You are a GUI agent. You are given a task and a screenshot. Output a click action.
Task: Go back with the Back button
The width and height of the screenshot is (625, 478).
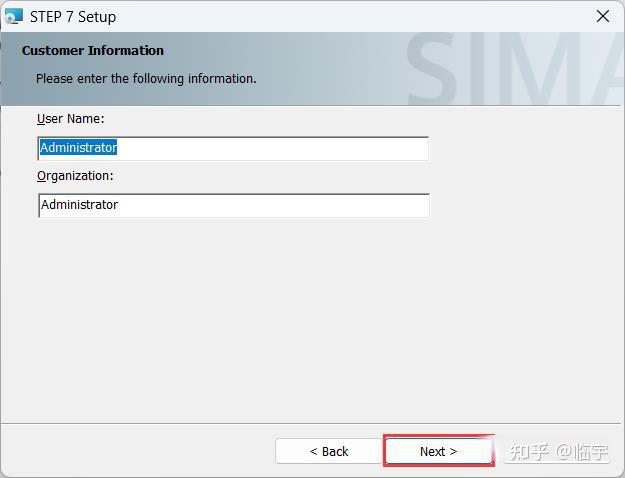pos(328,451)
